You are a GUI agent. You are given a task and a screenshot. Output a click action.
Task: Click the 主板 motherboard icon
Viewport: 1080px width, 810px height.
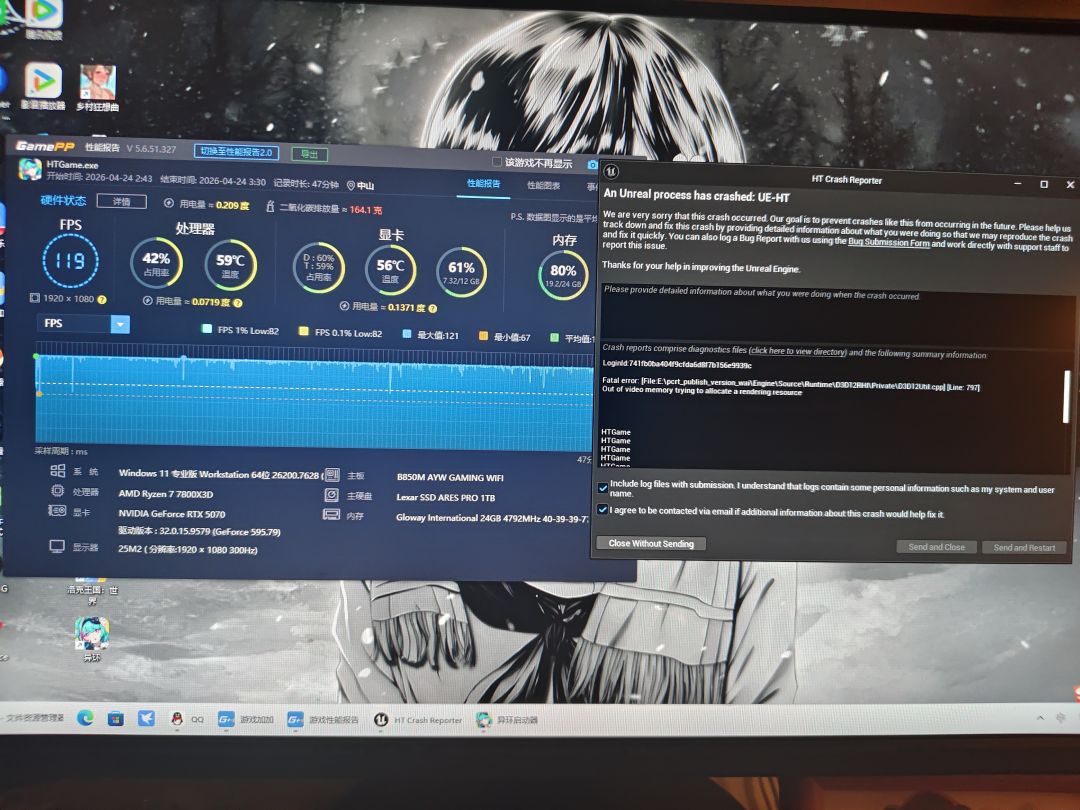point(332,475)
